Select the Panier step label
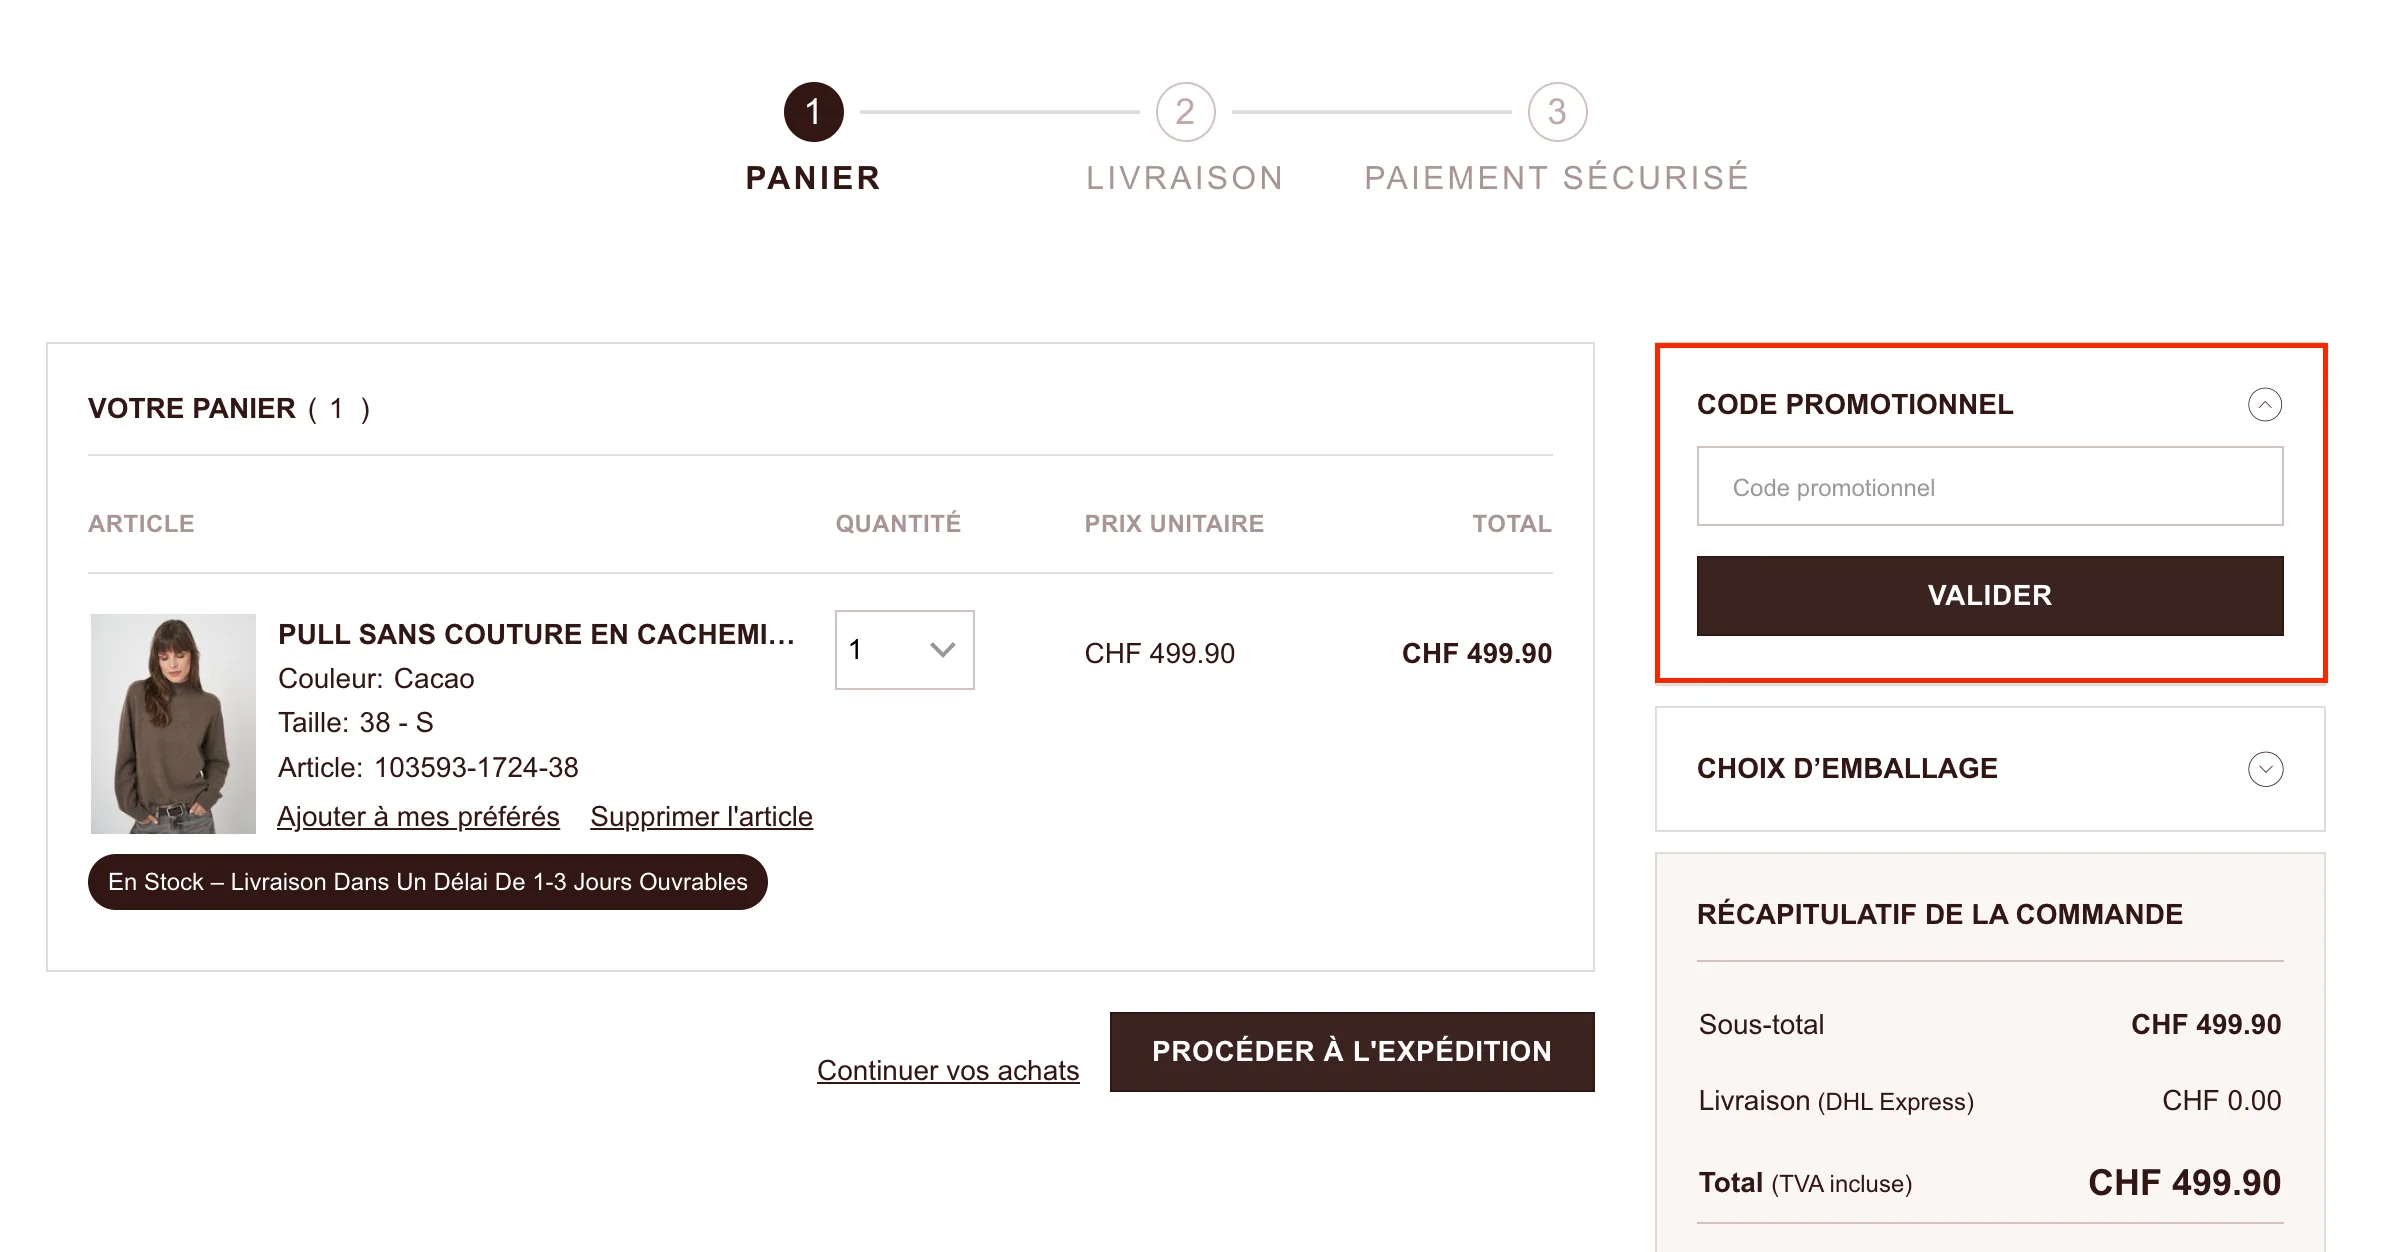This screenshot has height=1252, width=2384. [813, 177]
